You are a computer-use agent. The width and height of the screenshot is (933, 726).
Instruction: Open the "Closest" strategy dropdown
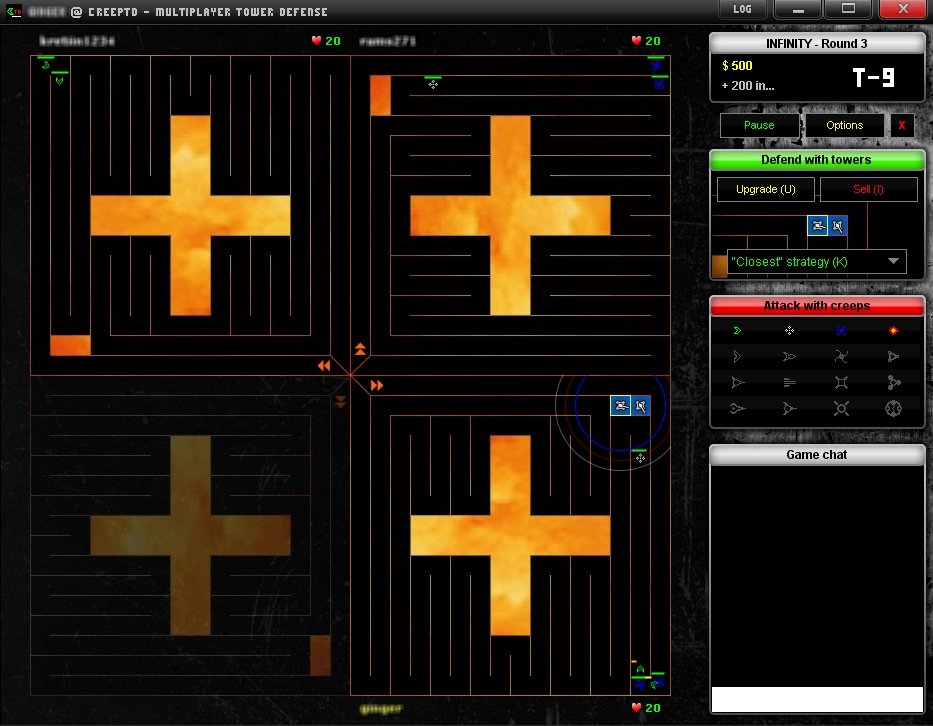coord(816,262)
